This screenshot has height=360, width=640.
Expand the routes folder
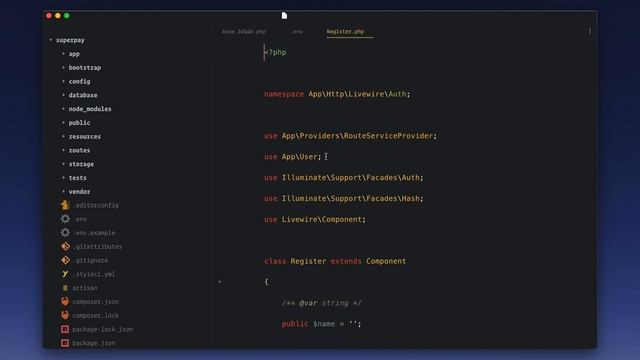(63, 150)
